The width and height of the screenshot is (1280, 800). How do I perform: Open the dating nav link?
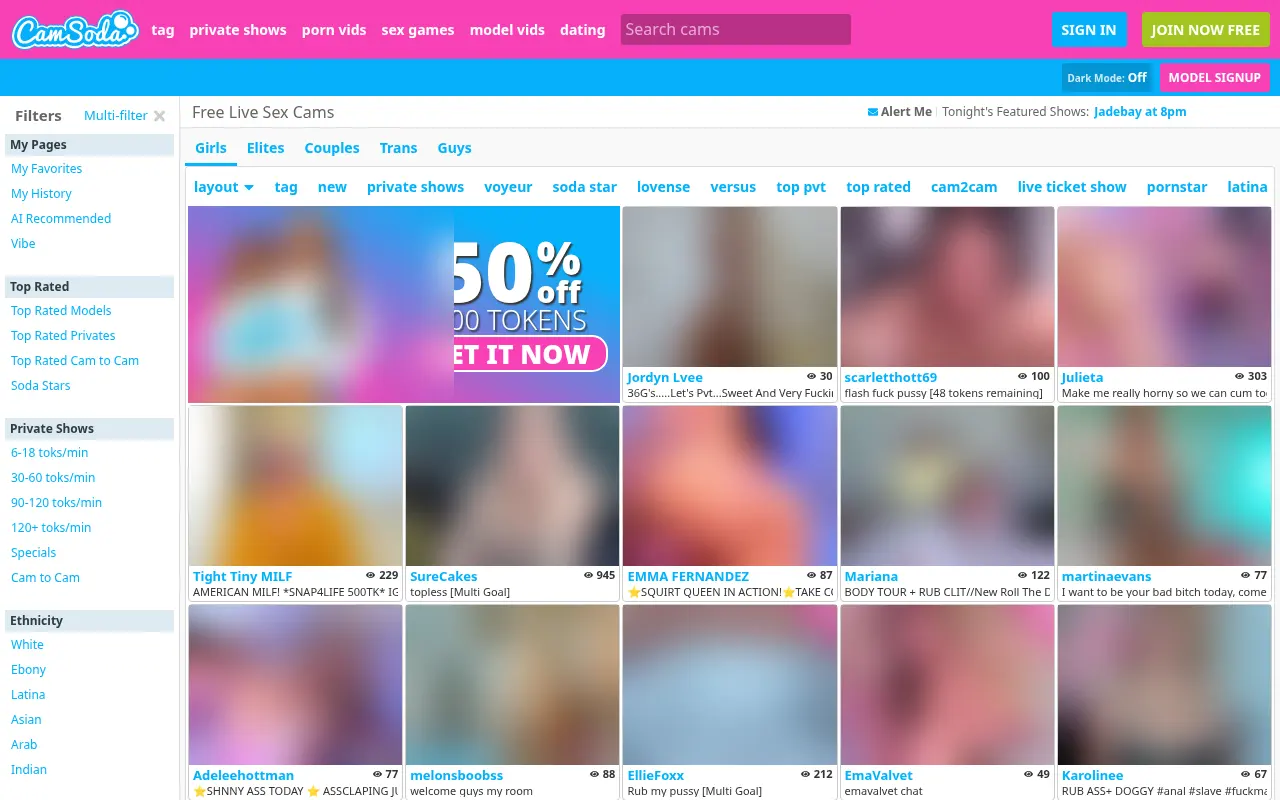583,30
